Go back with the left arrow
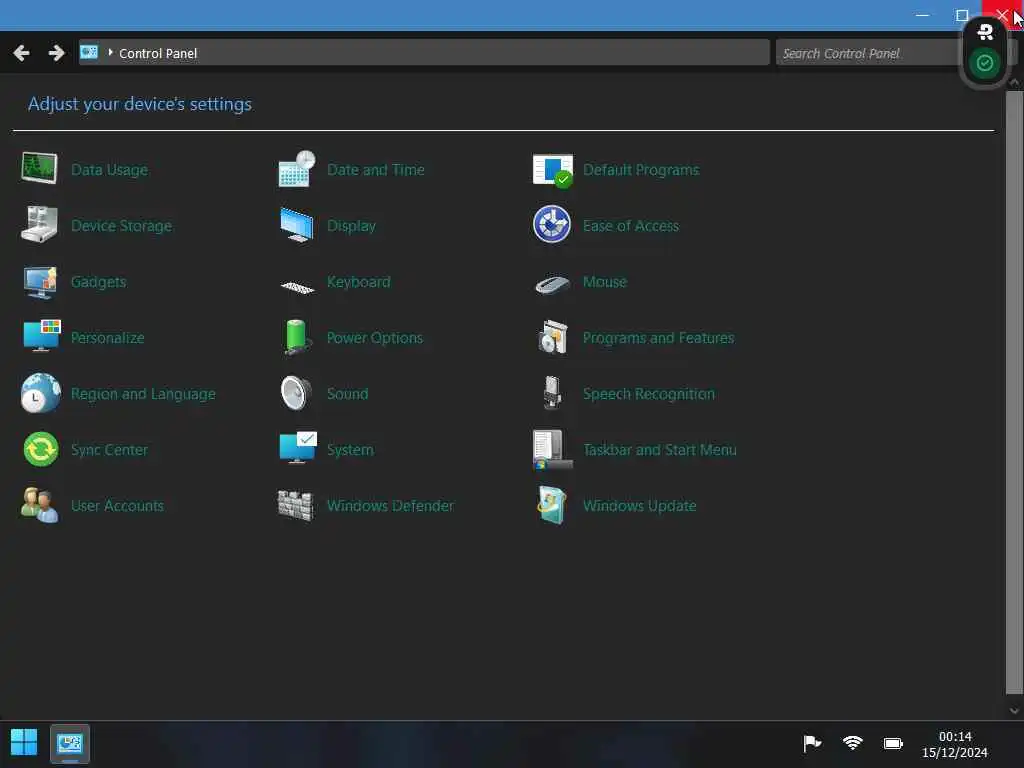The width and height of the screenshot is (1024, 768). click(x=21, y=53)
